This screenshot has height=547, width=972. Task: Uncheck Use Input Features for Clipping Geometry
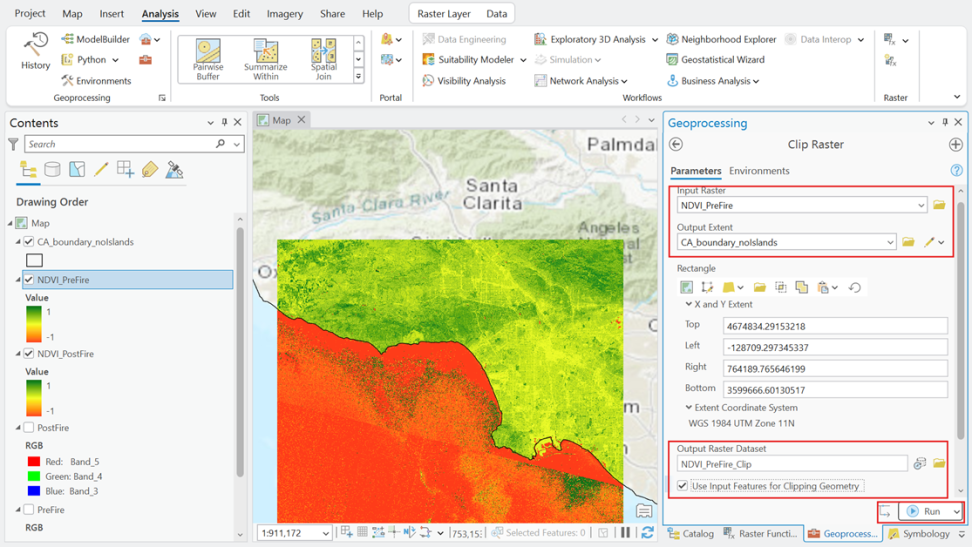click(683, 486)
